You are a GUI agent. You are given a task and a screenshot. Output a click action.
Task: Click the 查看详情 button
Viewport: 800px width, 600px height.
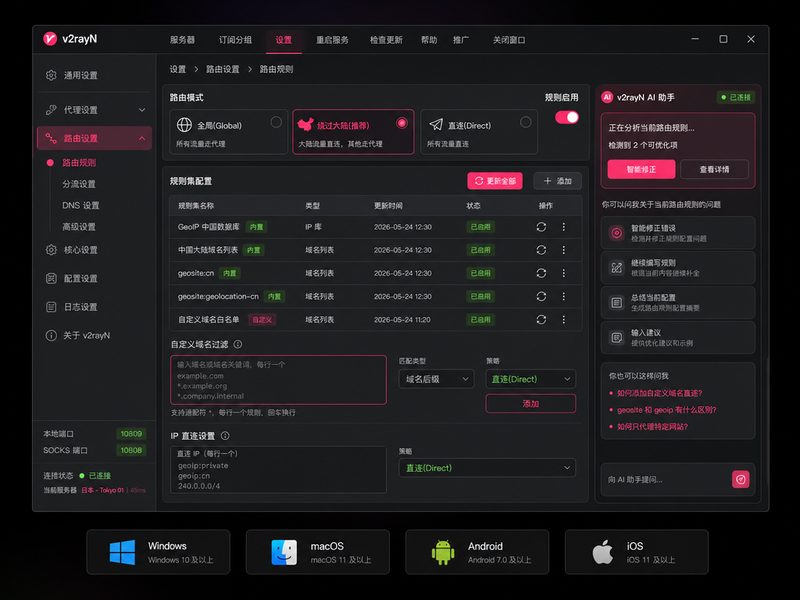click(x=714, y=169)
